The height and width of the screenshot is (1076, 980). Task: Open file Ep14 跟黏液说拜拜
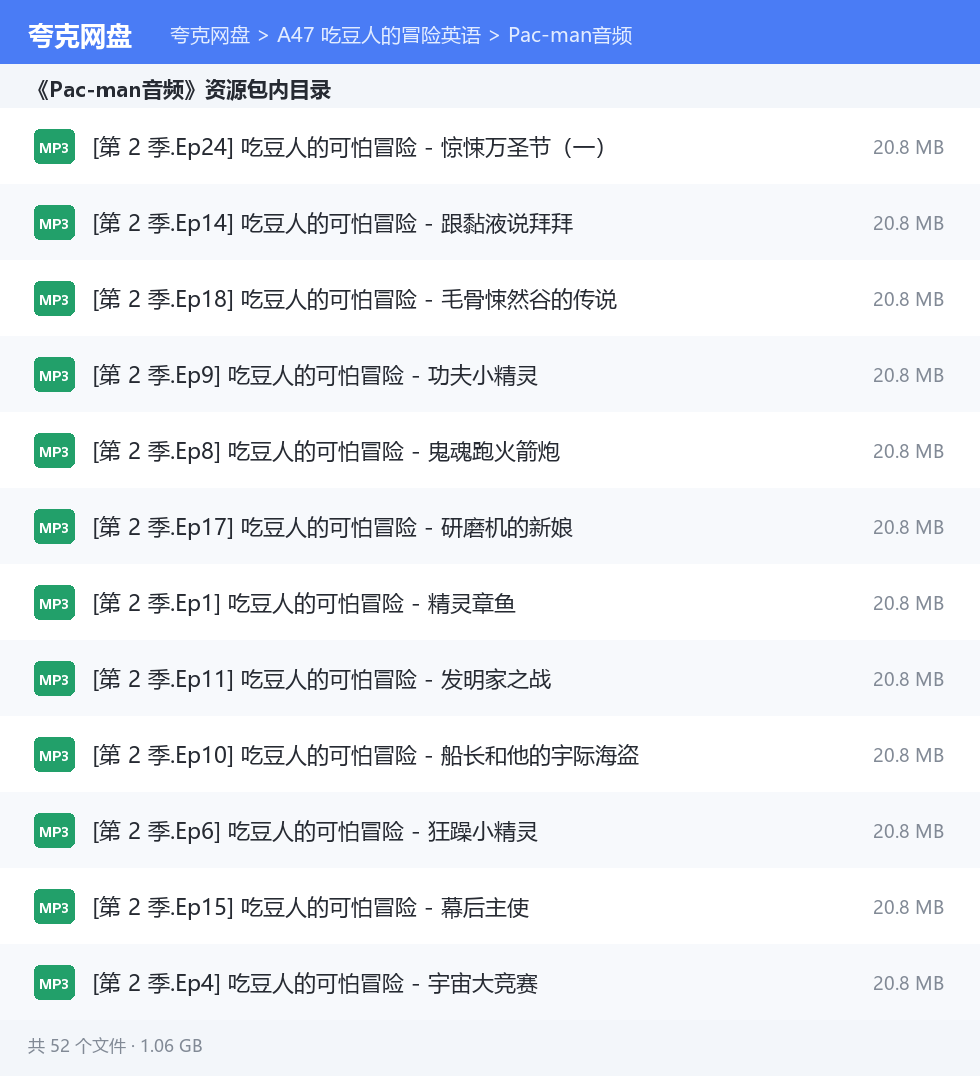click(x=333, y=223)
